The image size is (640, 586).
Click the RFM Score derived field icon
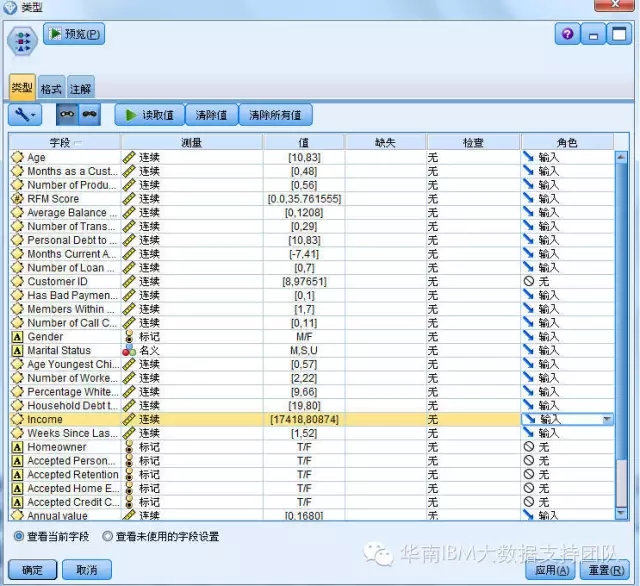[x=18, y=199]
